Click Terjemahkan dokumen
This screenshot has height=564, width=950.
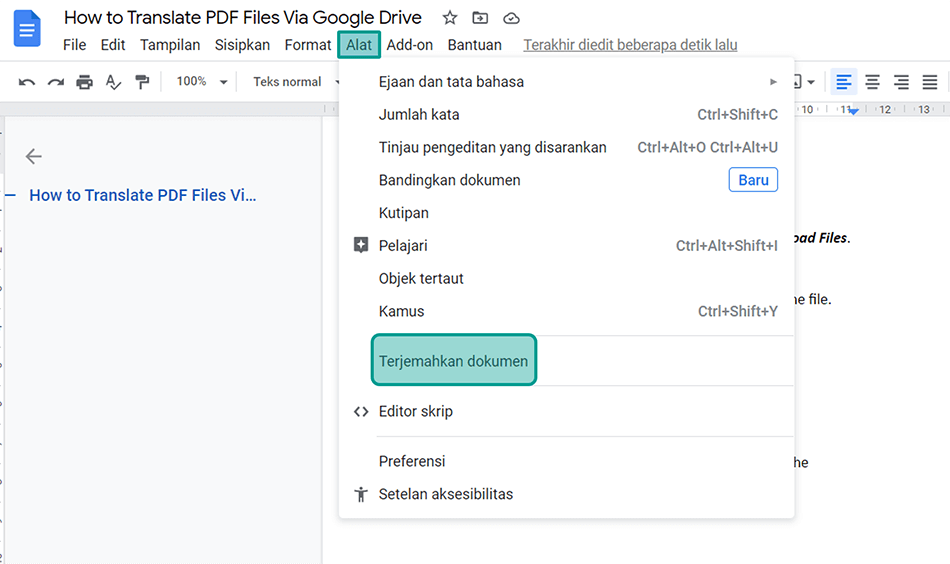[454, 360]
